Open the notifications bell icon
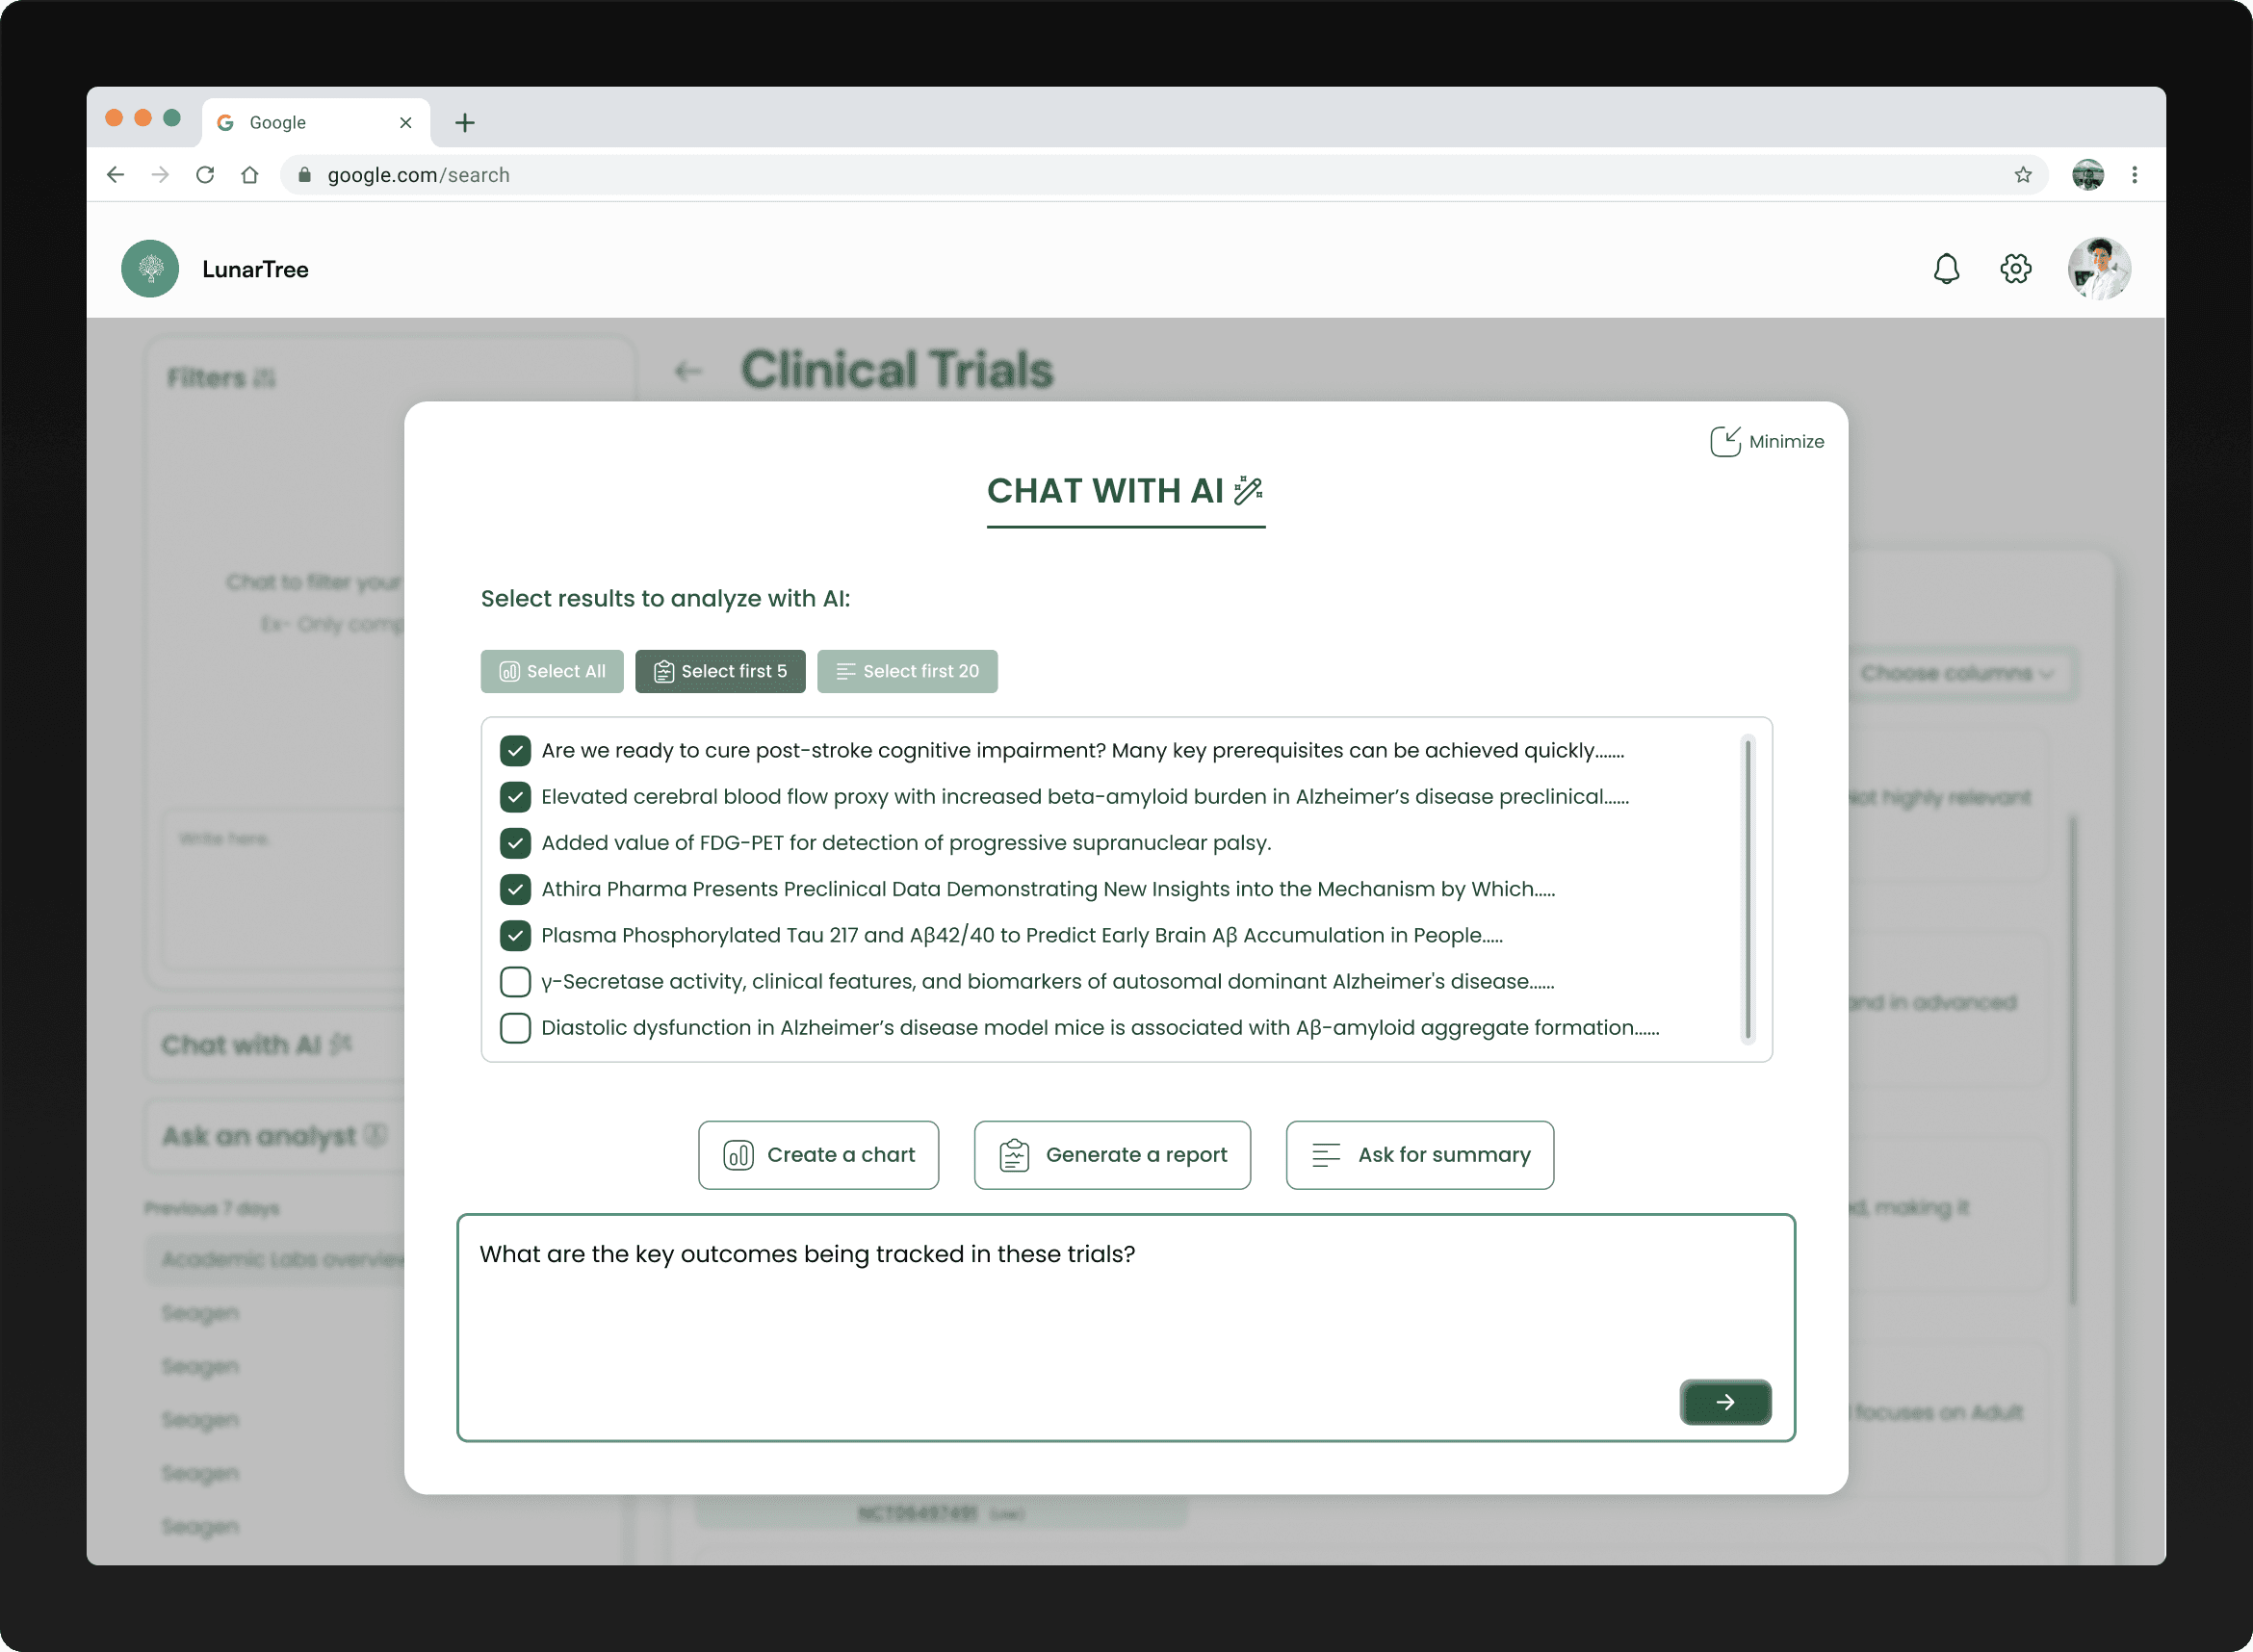 pos(1945,269)
